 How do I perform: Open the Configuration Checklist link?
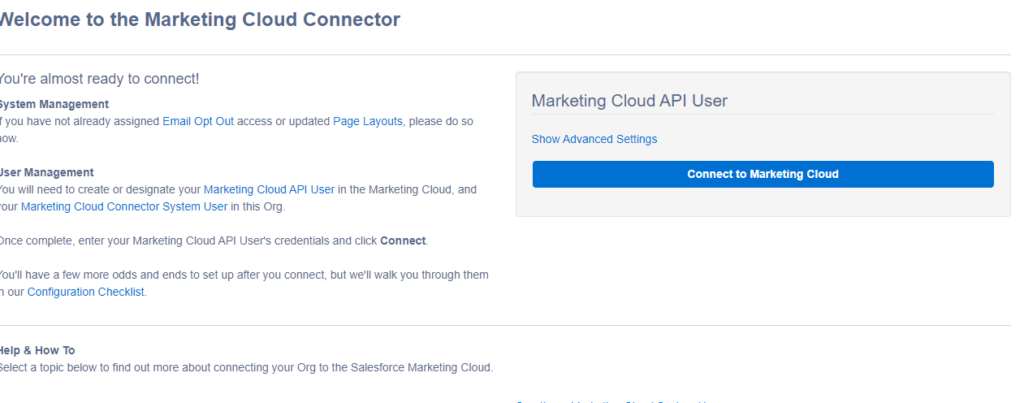point(86,292)
